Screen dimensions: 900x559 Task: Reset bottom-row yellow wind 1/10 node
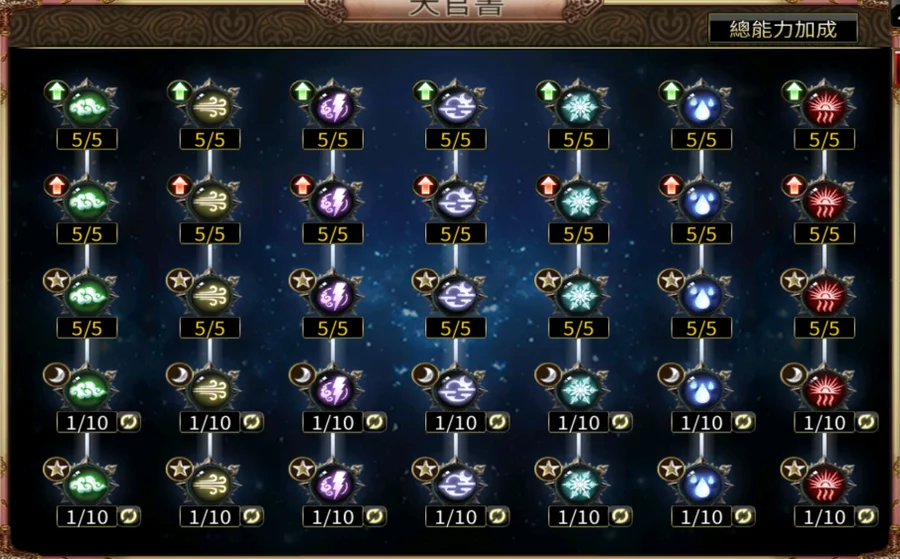[252, 517]
